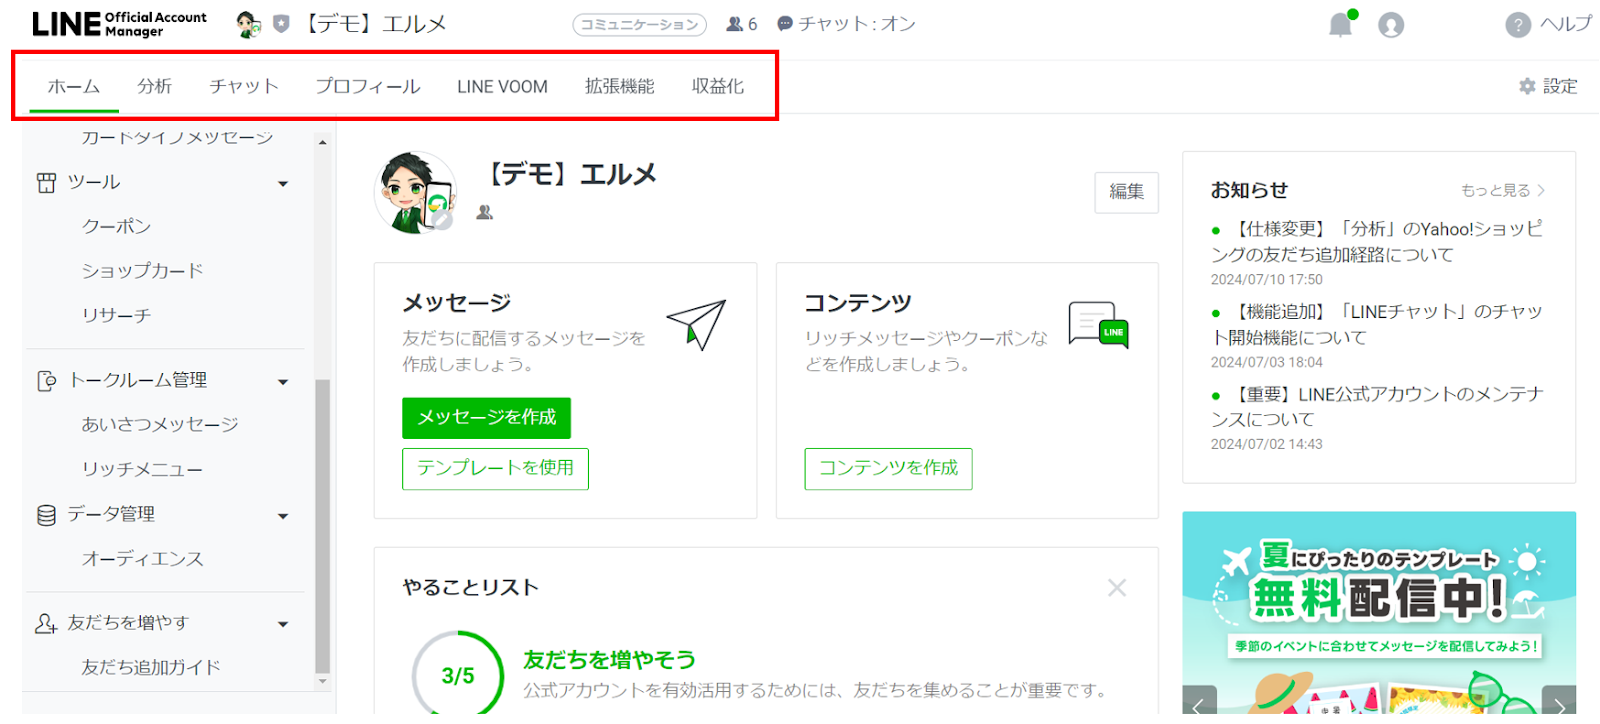This screenshot has height=724, width=1600.
Task: Open the user profile icon
Action: [x=1391, y=25]
